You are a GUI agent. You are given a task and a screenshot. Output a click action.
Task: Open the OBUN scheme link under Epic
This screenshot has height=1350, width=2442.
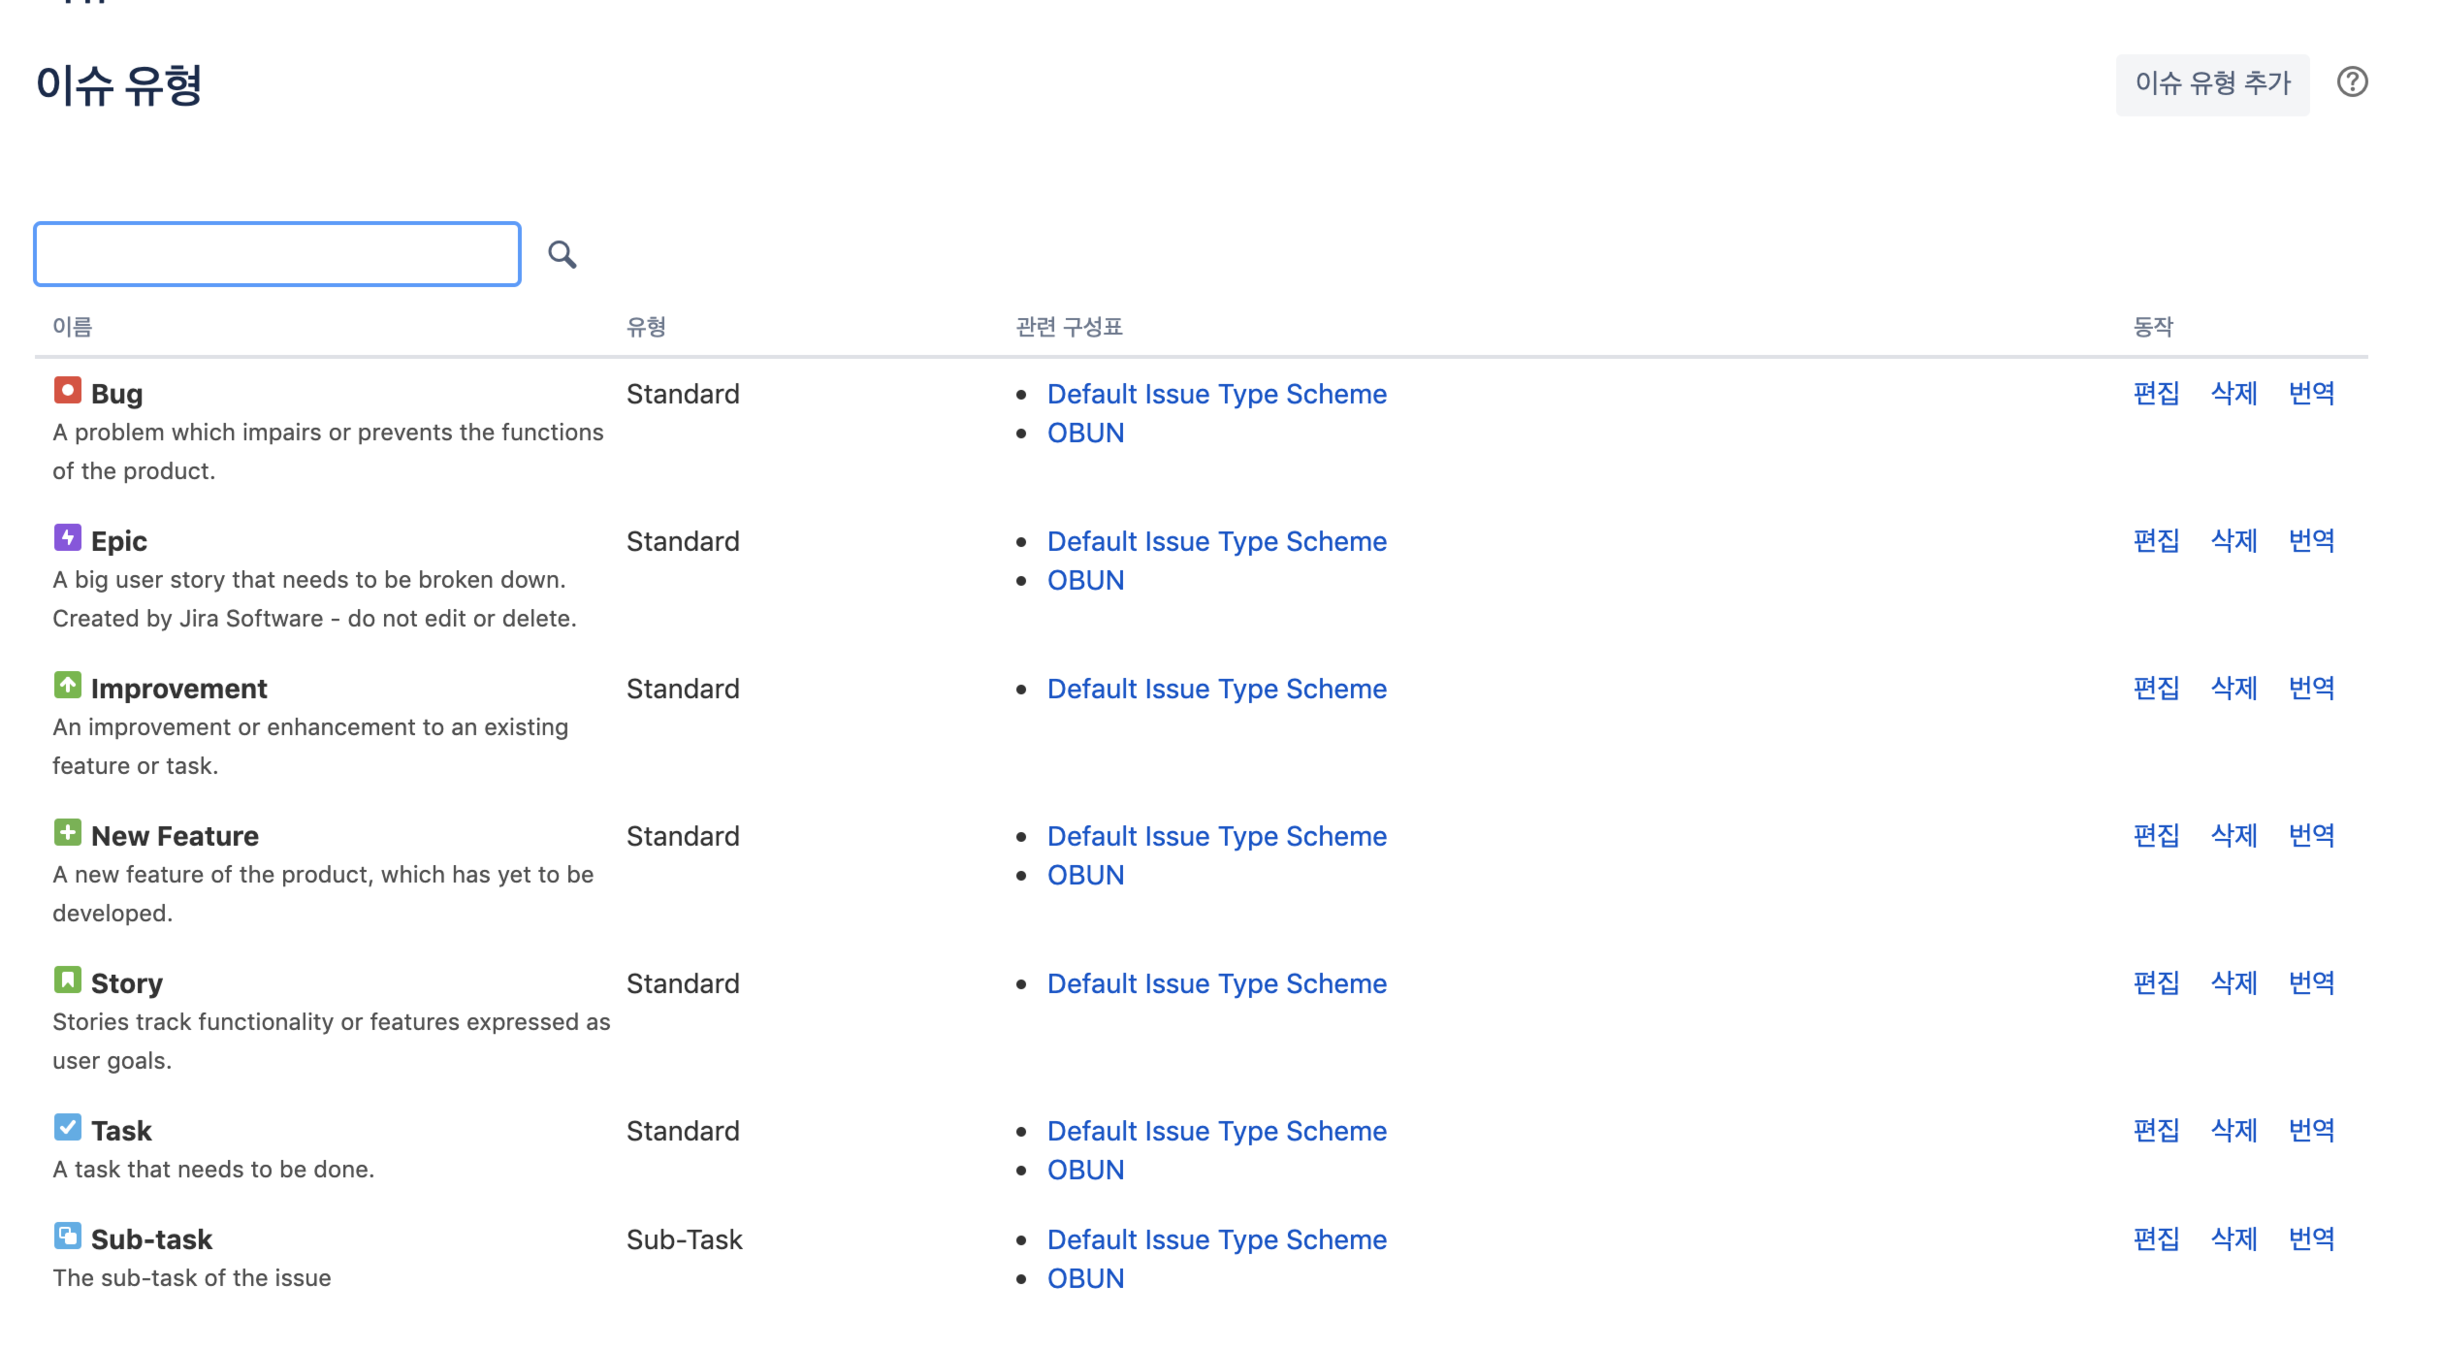coord(1085,580)
